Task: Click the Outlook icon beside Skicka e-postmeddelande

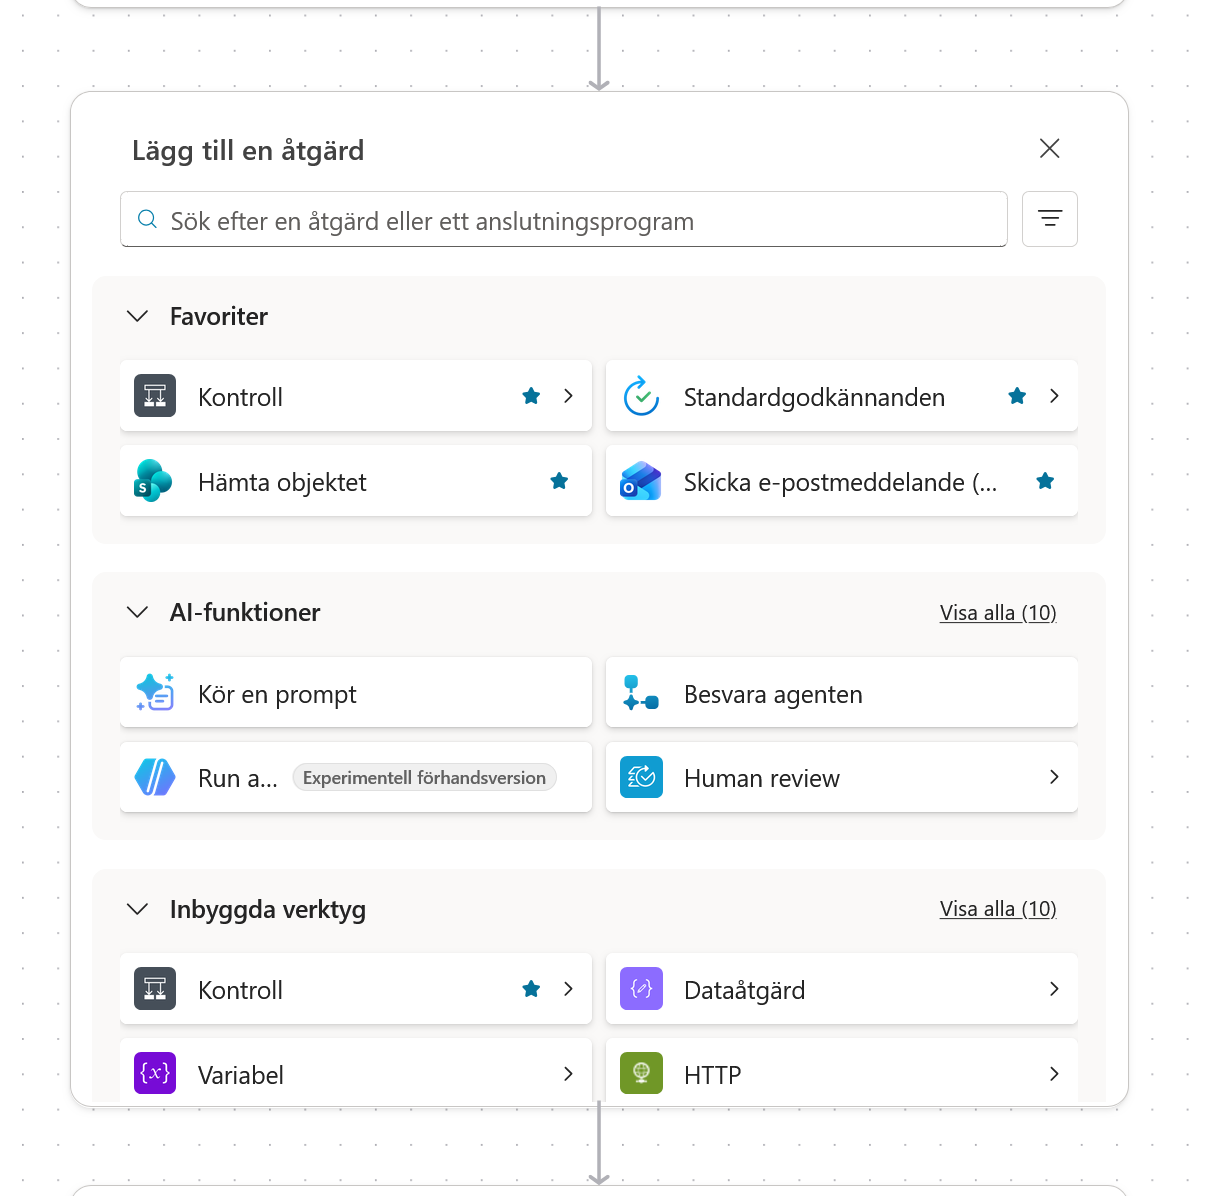Action: coord(641,481)
